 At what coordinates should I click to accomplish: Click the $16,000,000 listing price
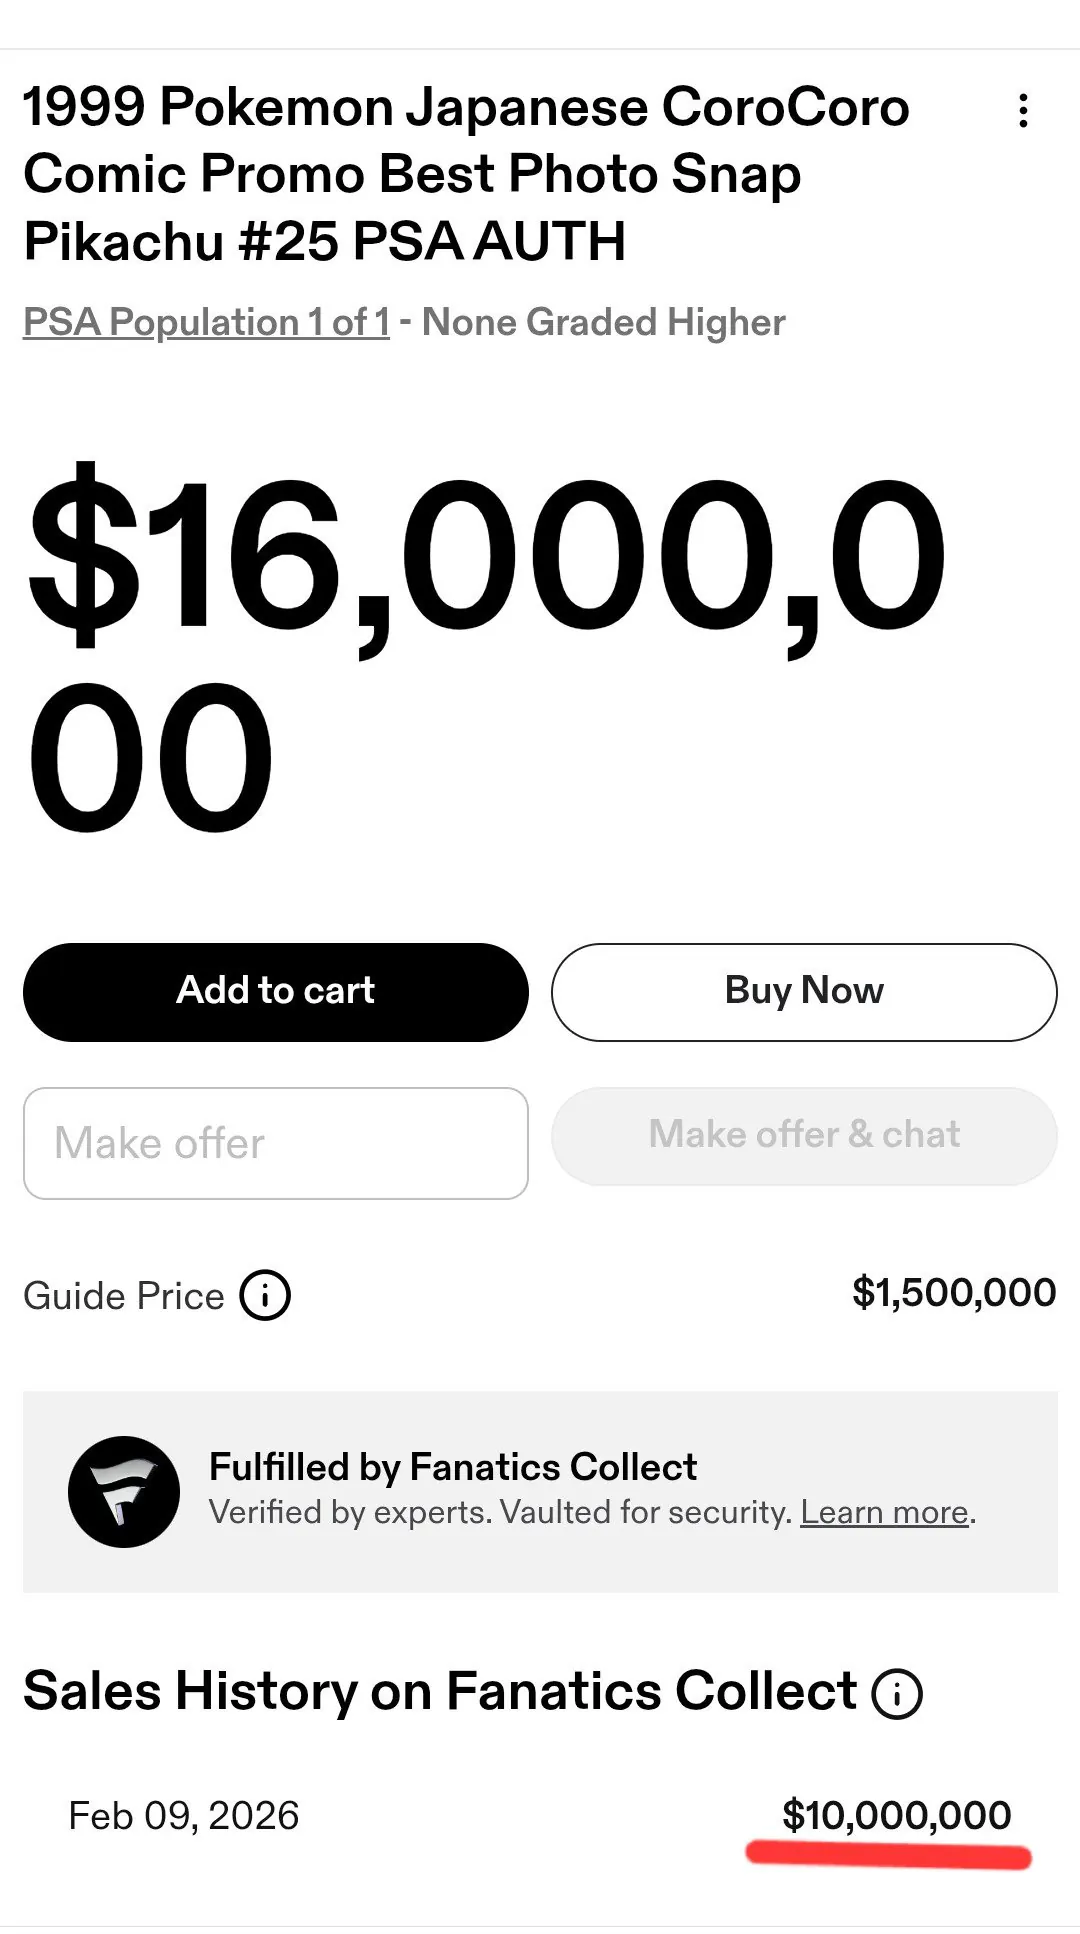[485, 650]
